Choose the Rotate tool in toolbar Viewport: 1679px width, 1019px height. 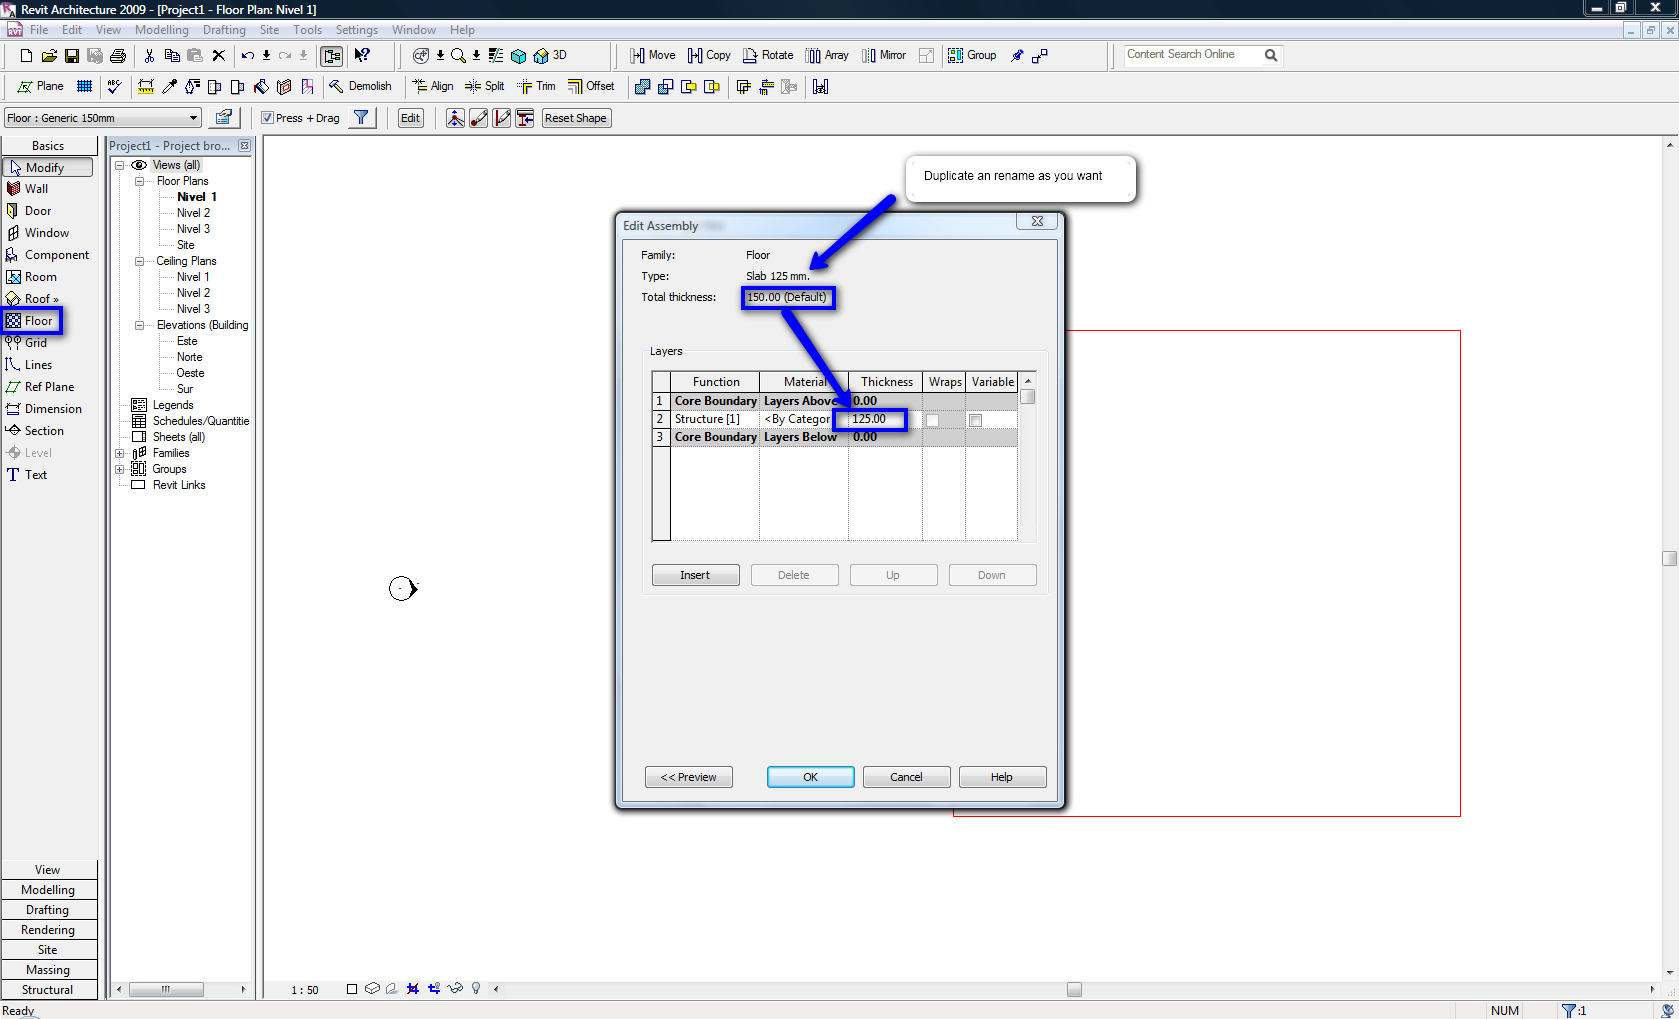click(x=768, y=56)
